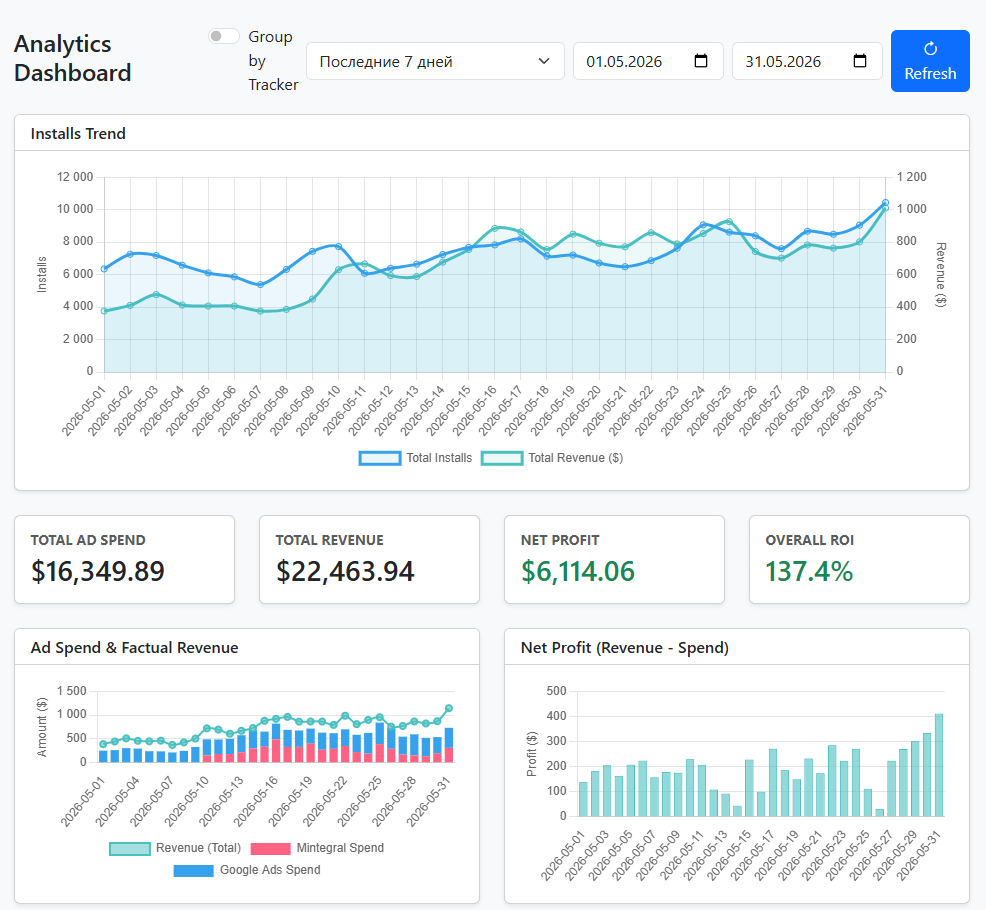
Task: Click the Net Profit bar for 2026-05-01
Action: [x=583, y=799]
